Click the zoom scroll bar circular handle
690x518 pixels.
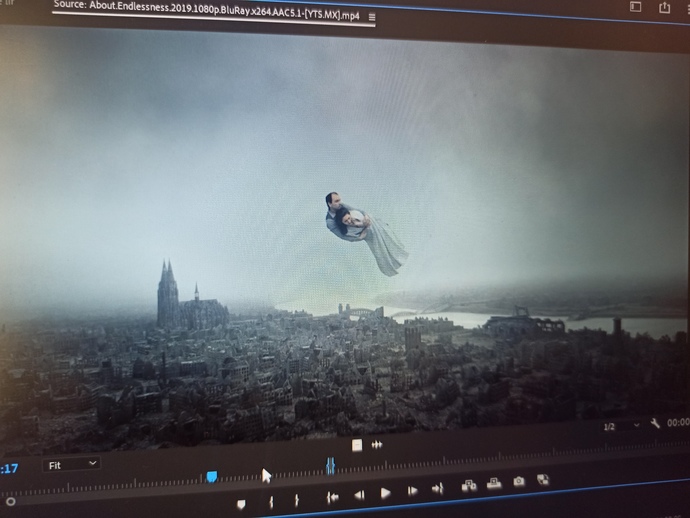[x=11, y=501]
